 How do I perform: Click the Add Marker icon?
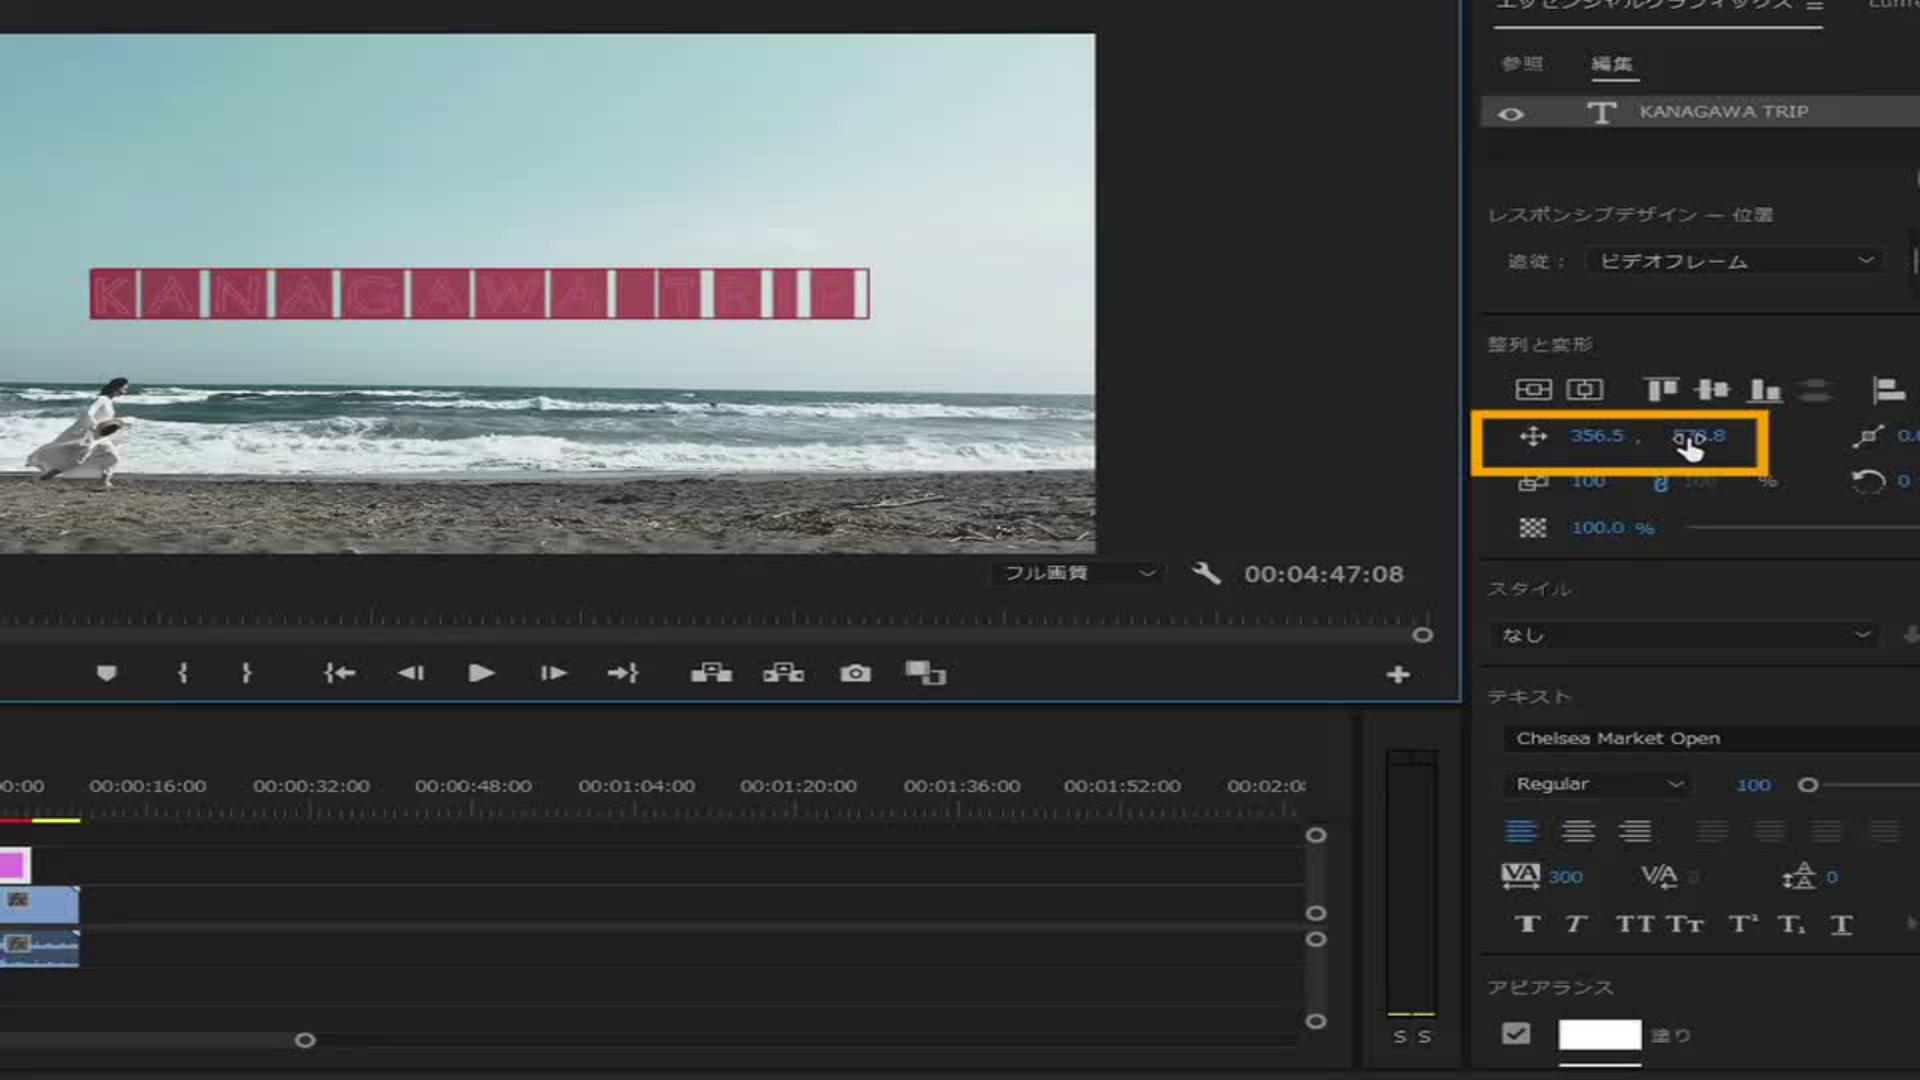coord(106,673)
